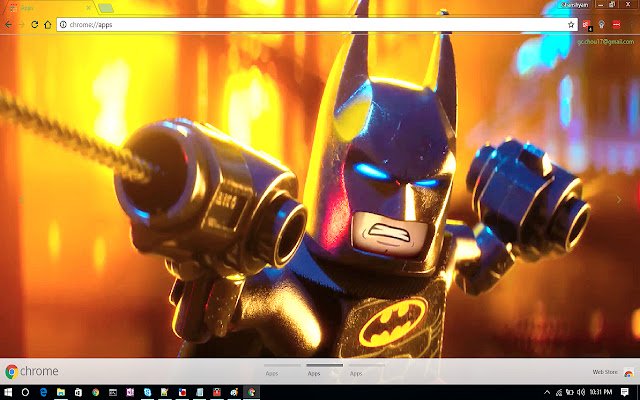Click the browser forward arrow
Screen dimensions: 640x400
[x=22, y=25]
